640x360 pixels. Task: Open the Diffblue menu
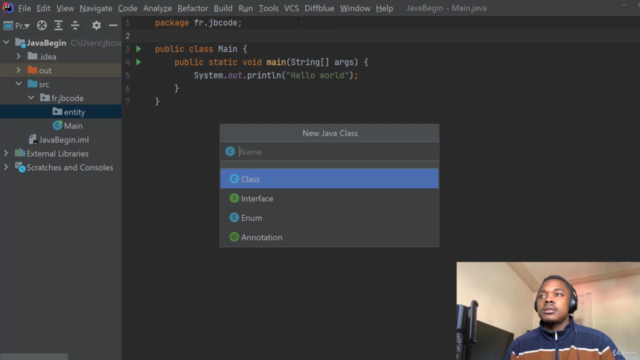tap(319, 8)
